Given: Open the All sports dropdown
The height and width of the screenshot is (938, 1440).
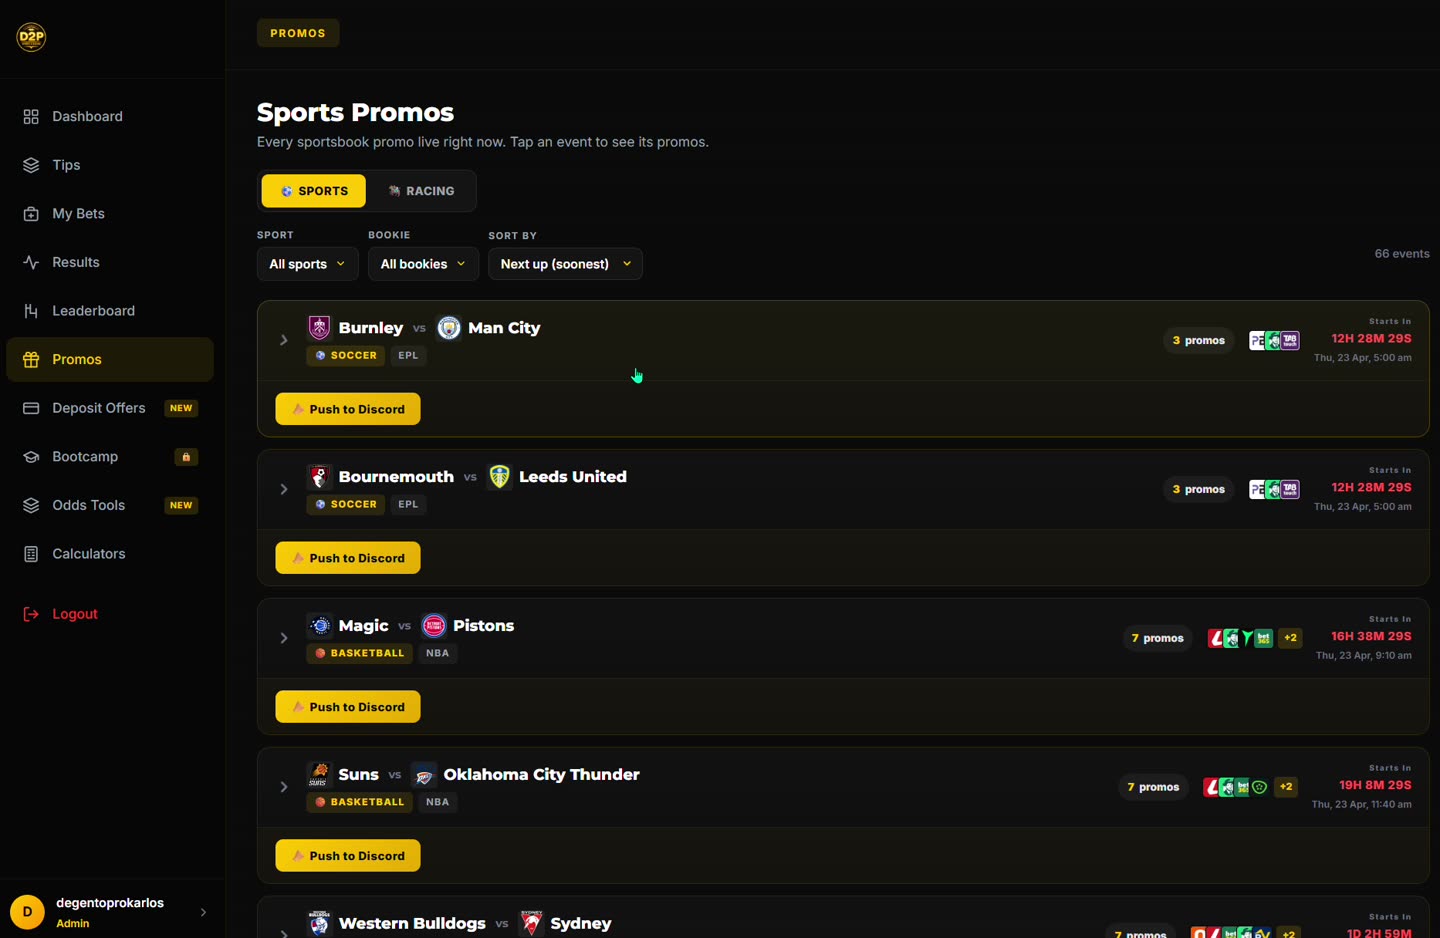Looking at the screenshot, I should pos(307,263).
